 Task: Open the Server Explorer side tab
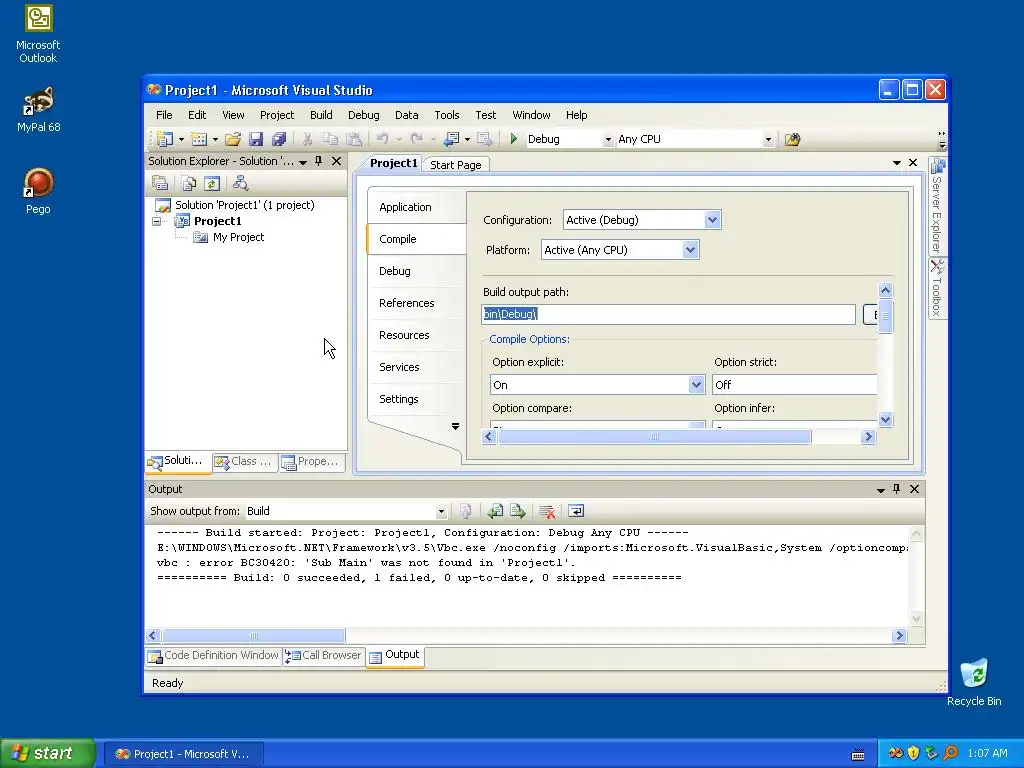(x=937, y=206)
